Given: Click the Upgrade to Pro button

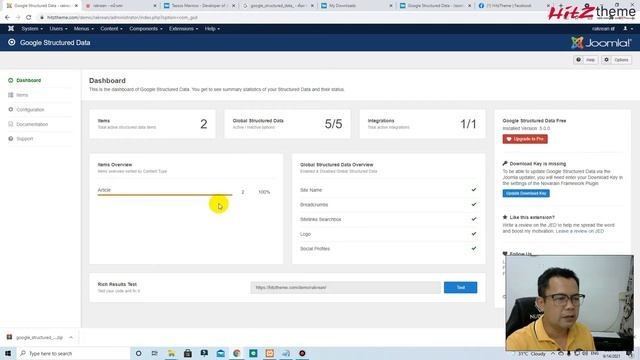Looking at the screenshot, I should point(525,139).
